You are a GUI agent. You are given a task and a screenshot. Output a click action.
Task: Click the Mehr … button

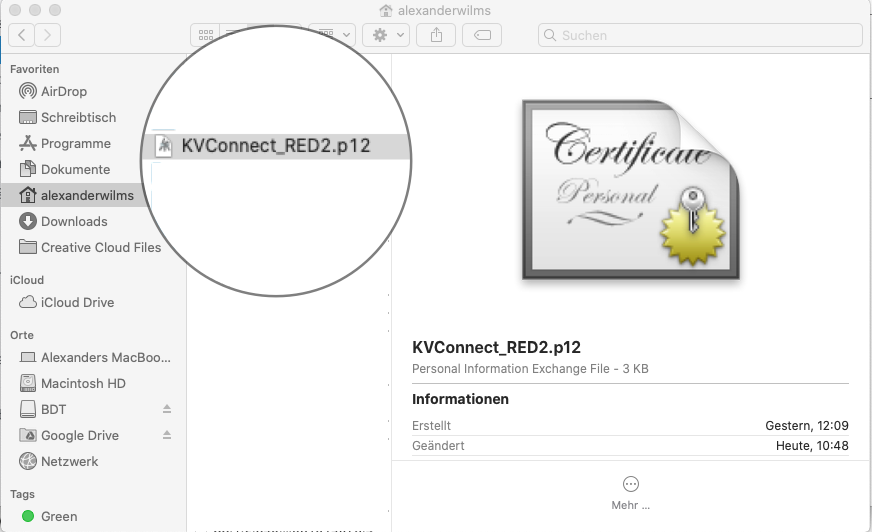pyautogui.click(x=630, y=492)
